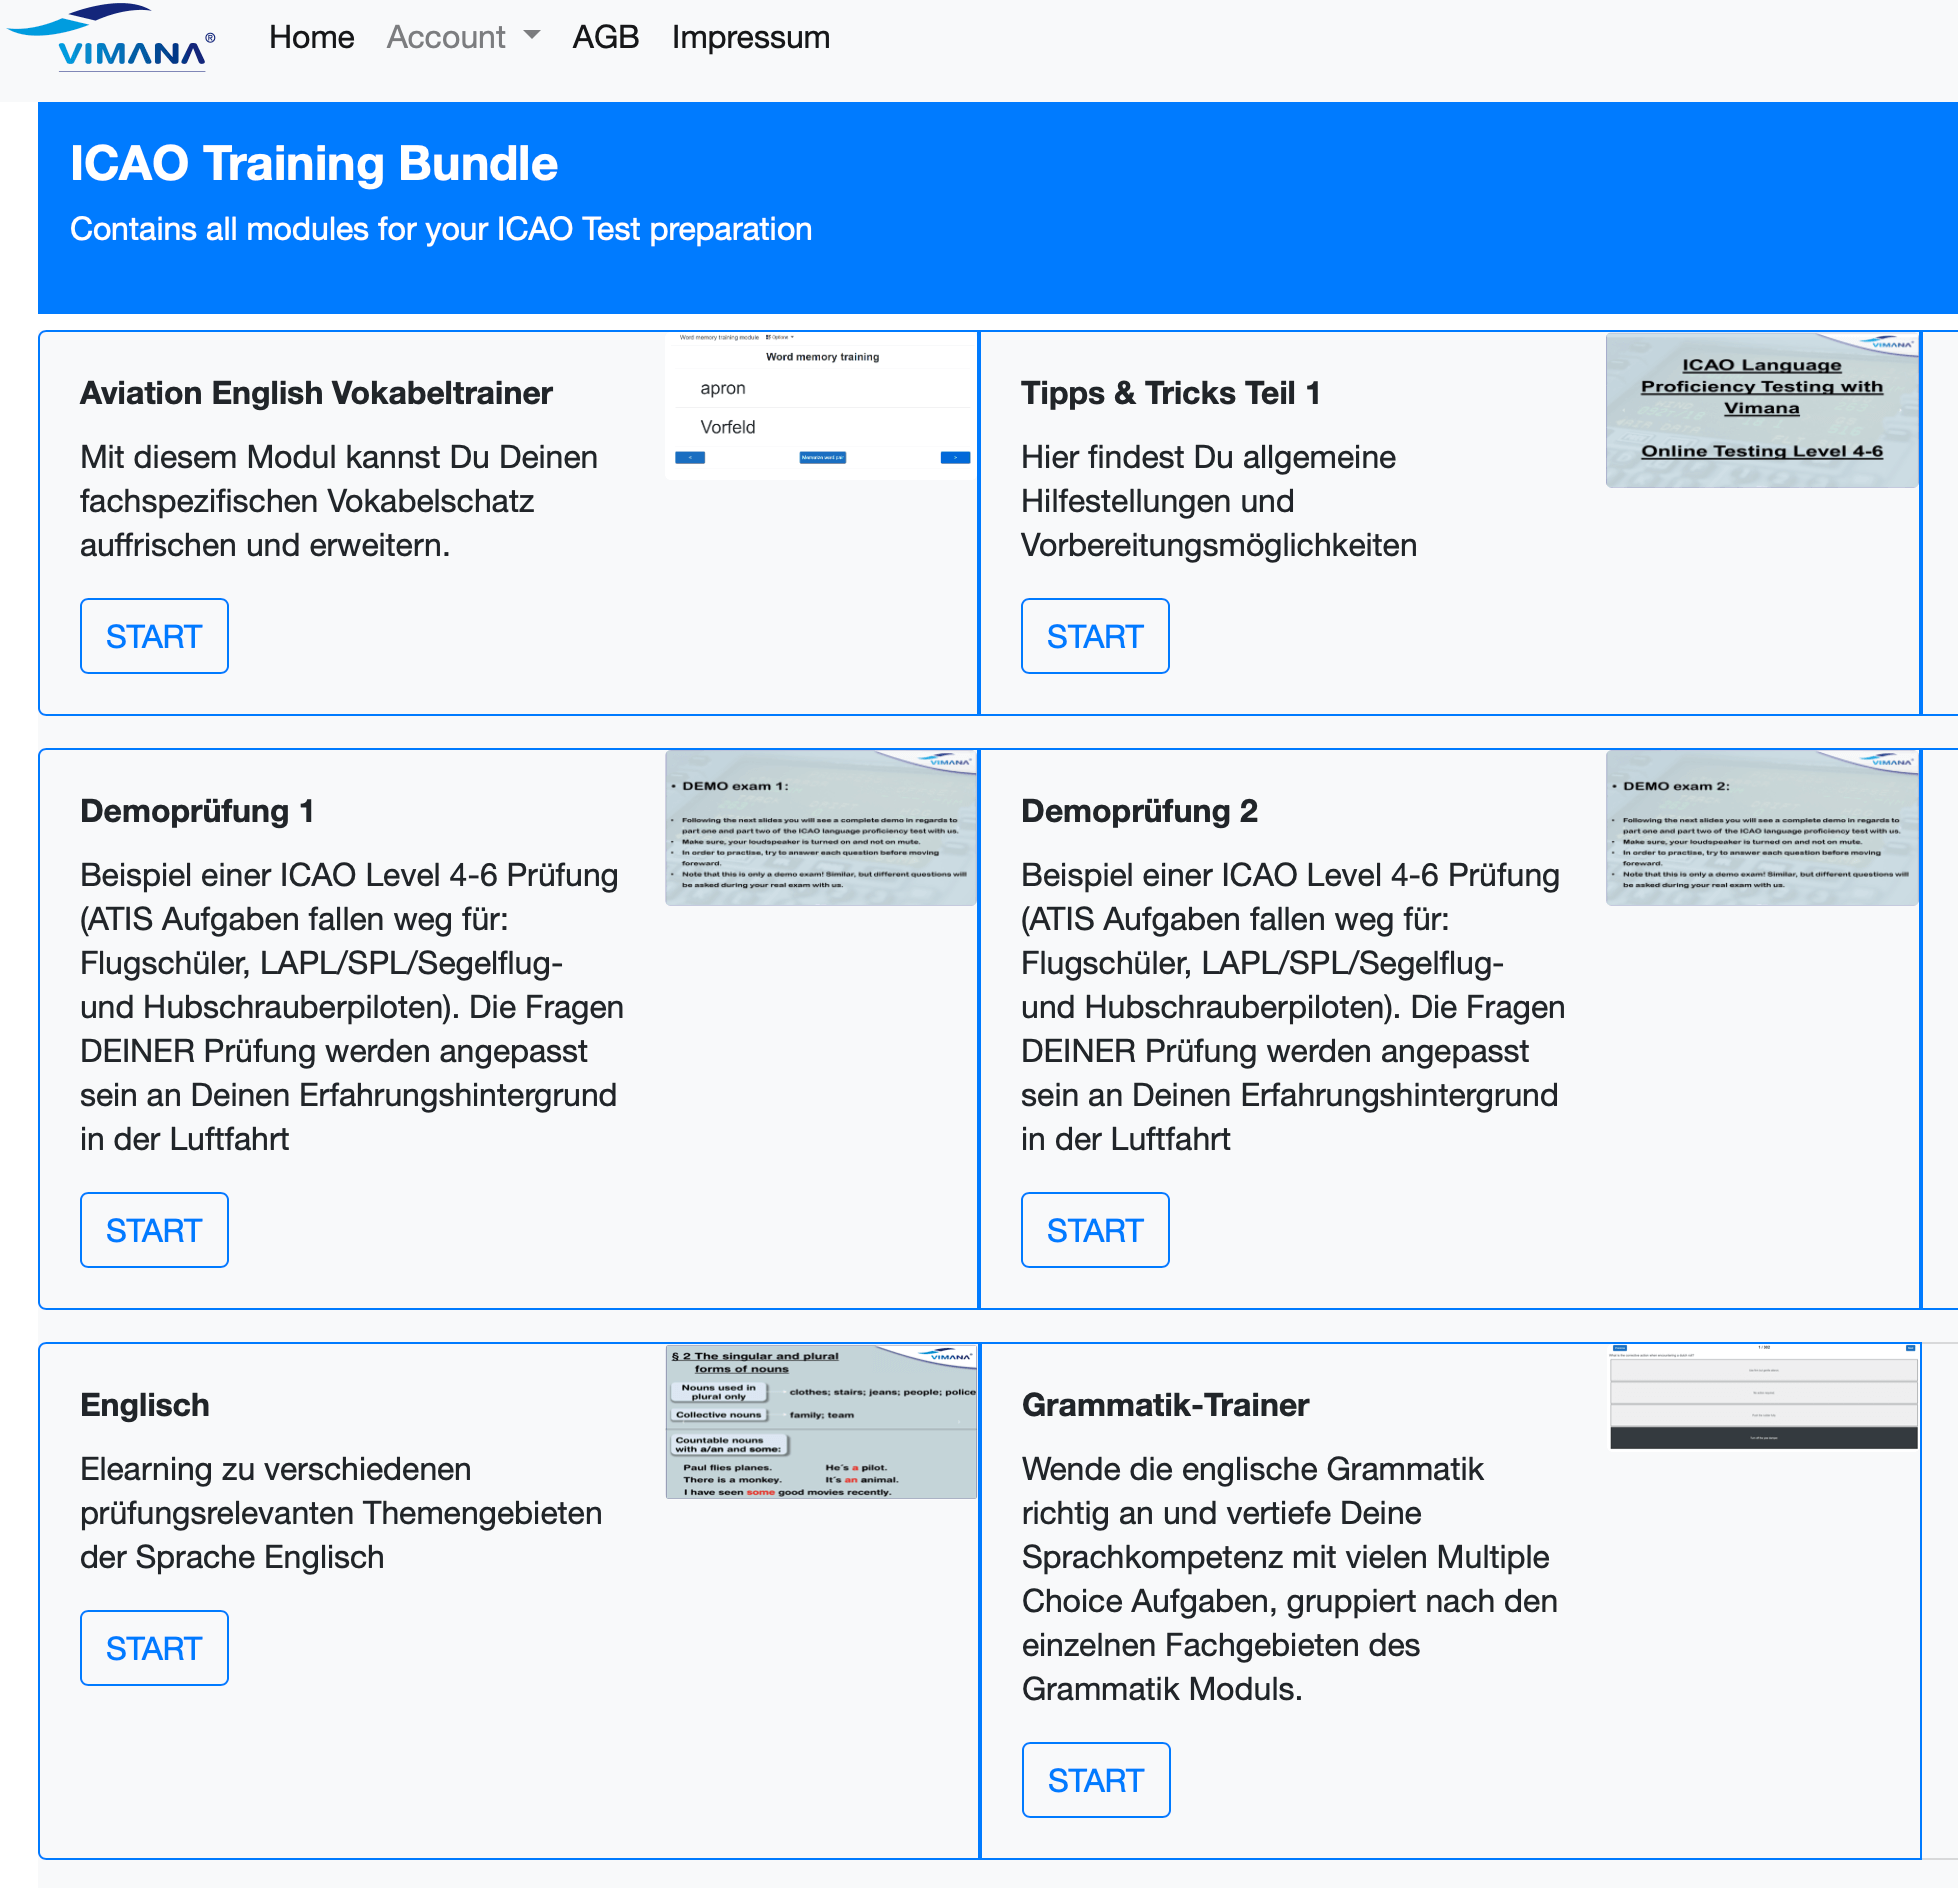The height and width of the screenshot is (1888, 1958).
Task: Click the ICAO Training Bundle heading
Action: coord(314,163)
